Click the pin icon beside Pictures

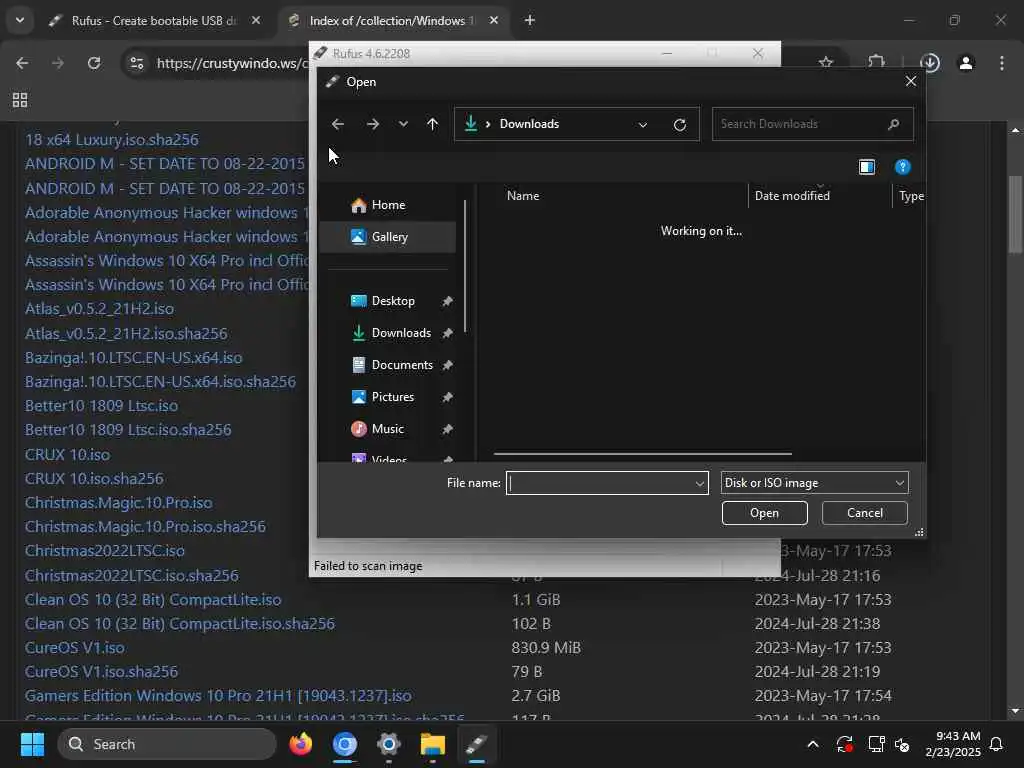pos(447,397)
